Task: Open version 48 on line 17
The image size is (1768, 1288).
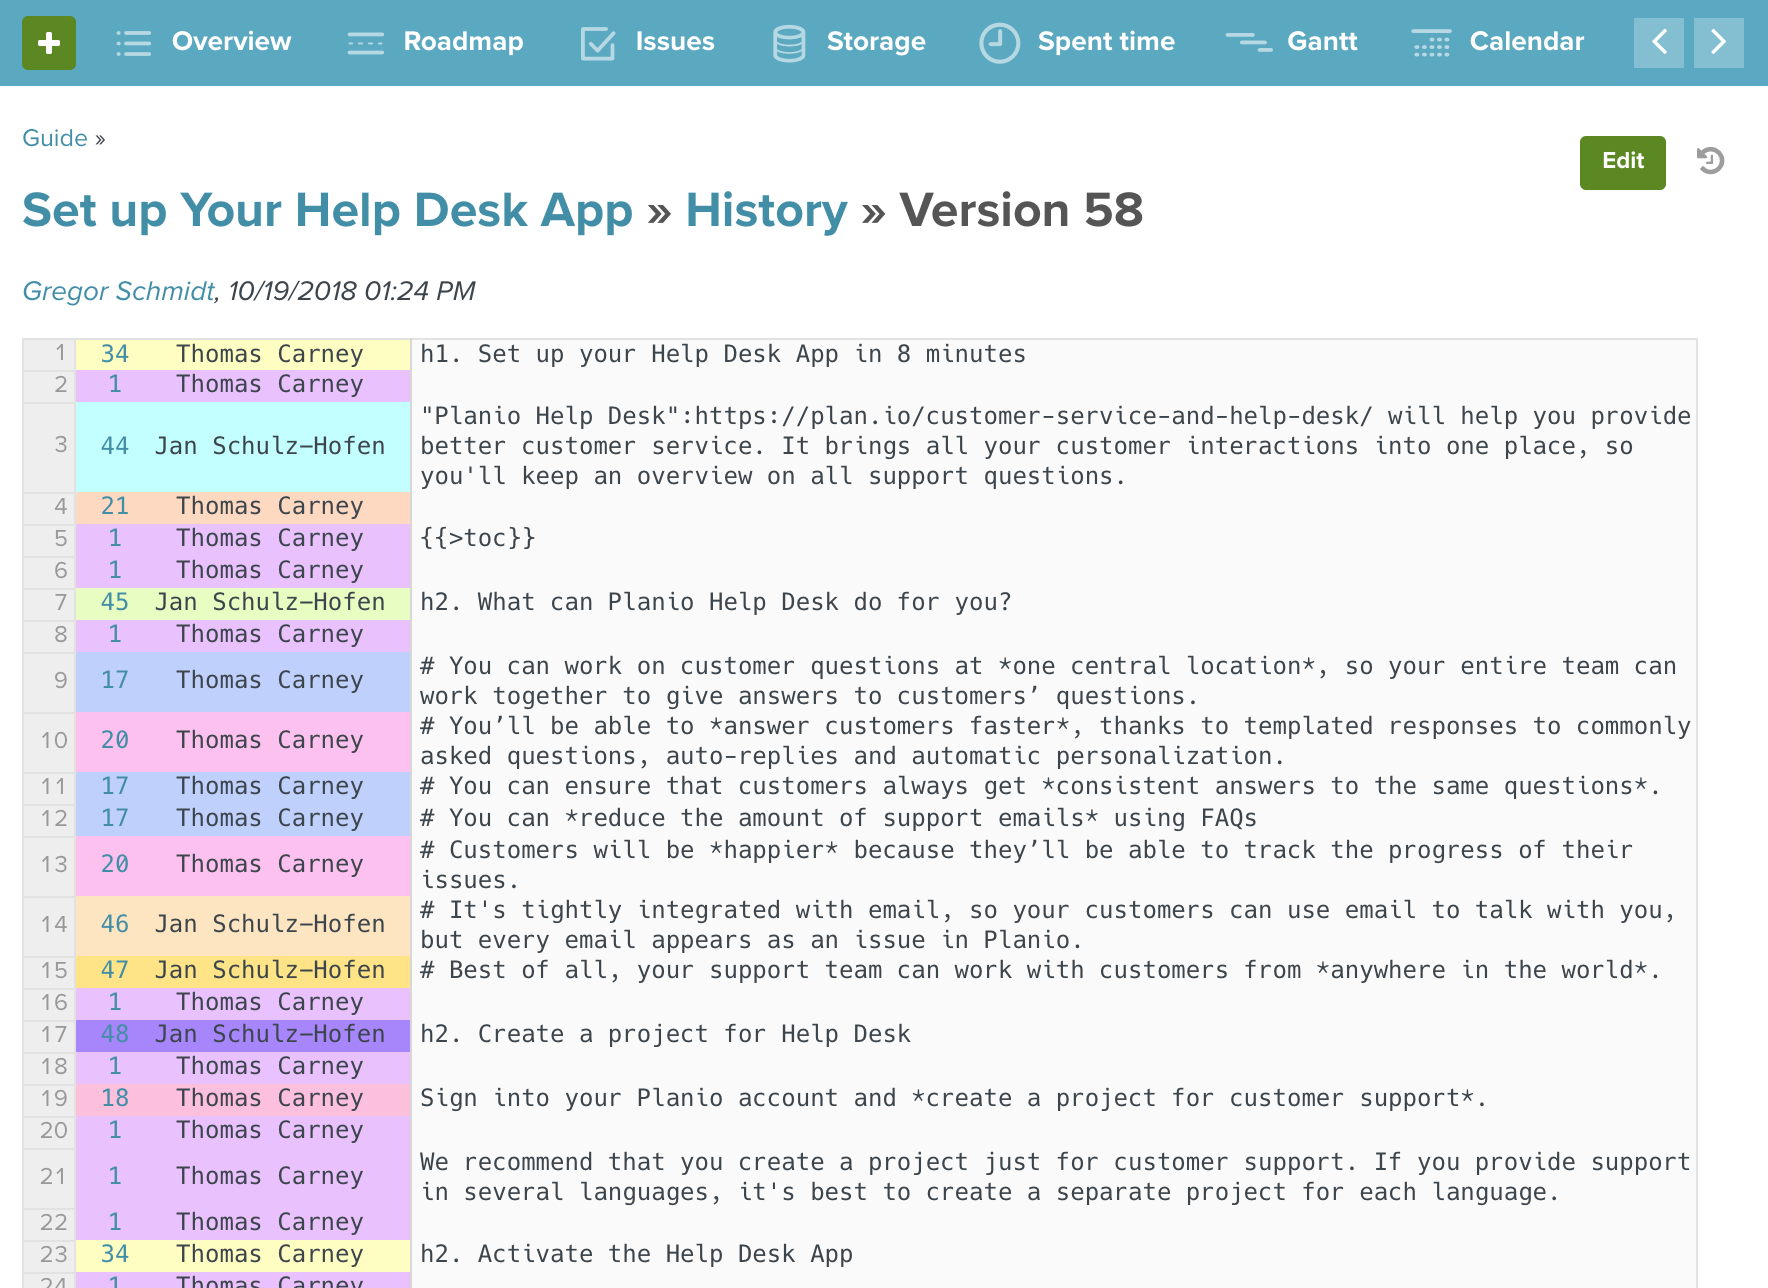Action: pyautogui.click(x=115, y=1034)
